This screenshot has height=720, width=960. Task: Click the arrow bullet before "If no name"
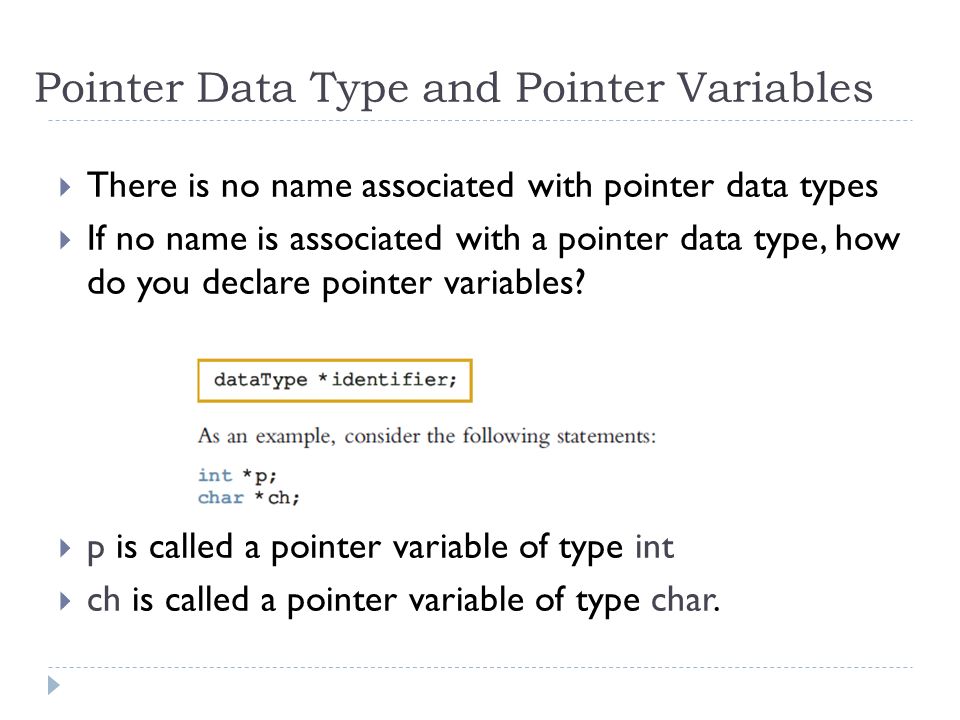(x=66, y=239)
